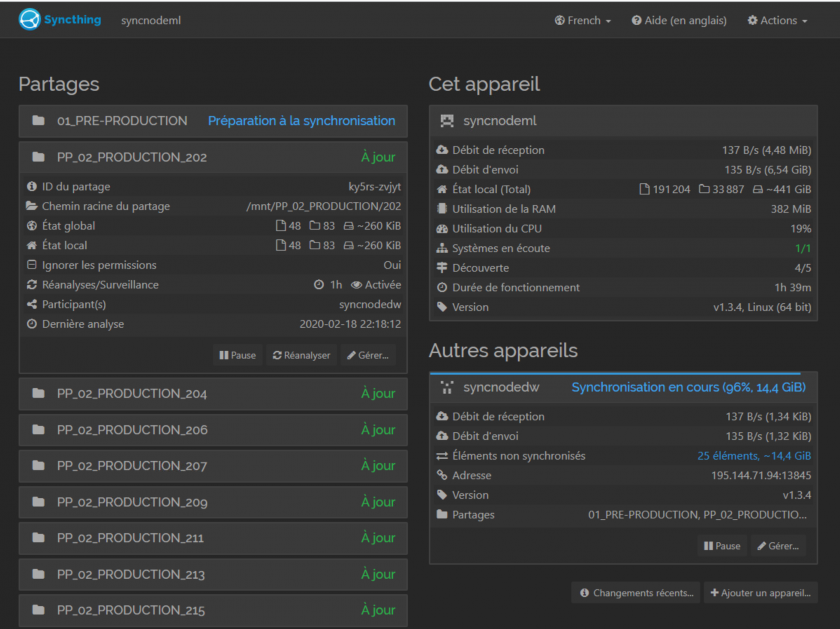
Task: Open the Actions dropdown menu
Action: (x=777, y=20)
